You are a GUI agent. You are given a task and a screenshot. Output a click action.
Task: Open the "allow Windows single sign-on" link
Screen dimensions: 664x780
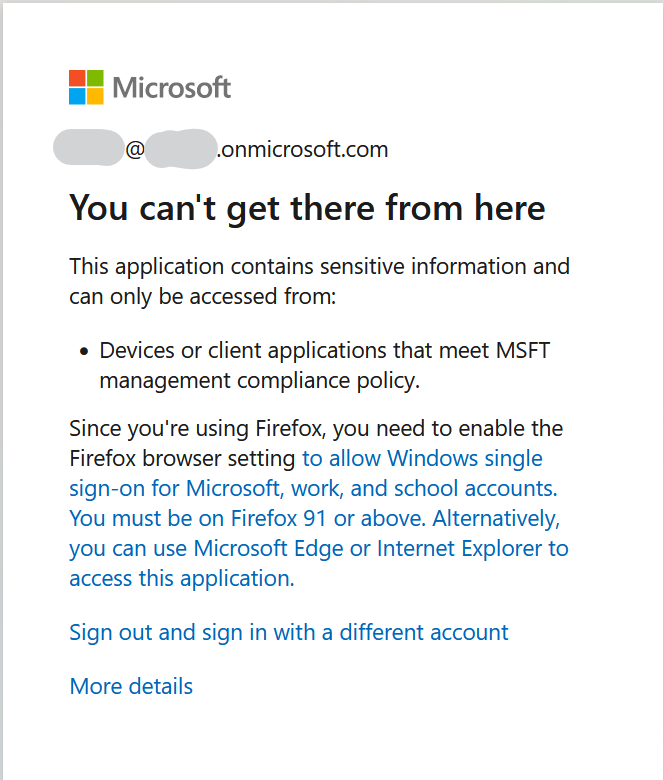click(x=422, y=459)
